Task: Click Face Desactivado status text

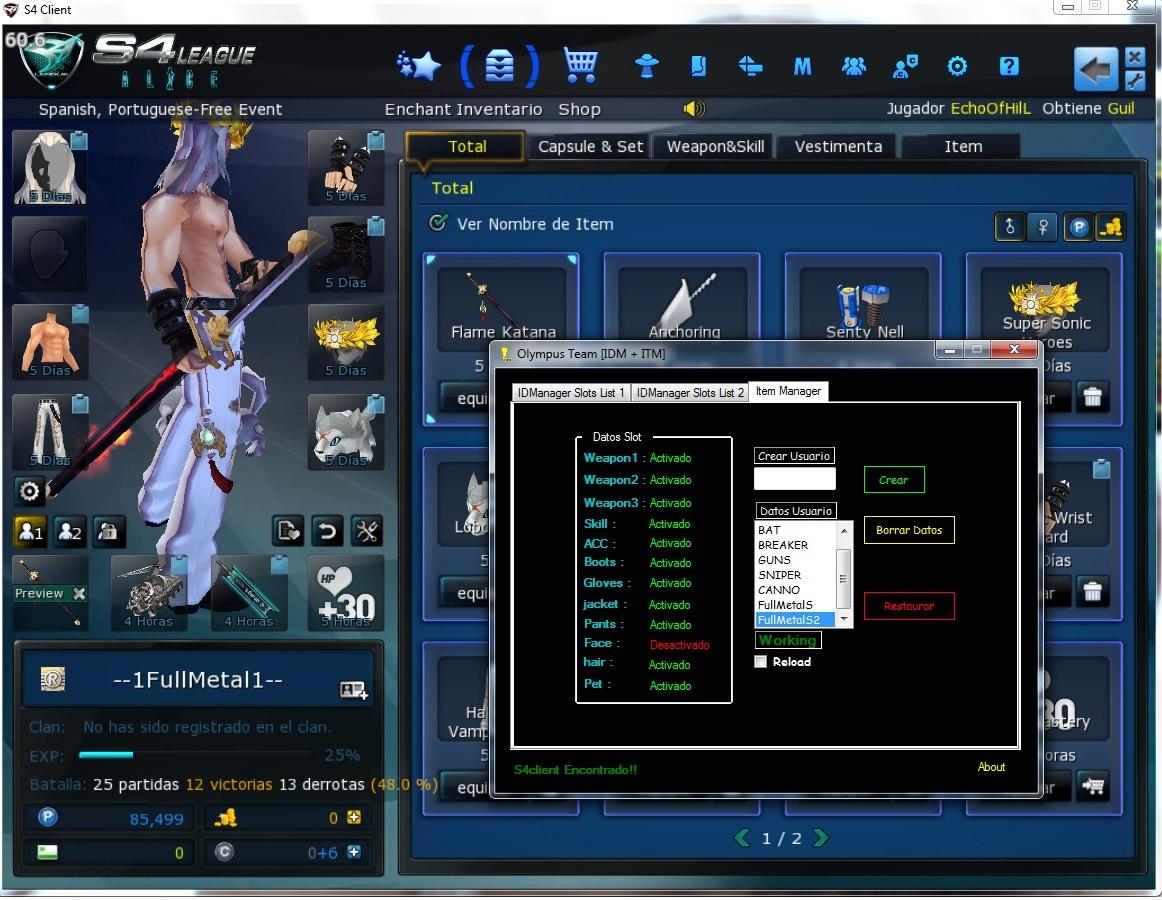Action: [679, 645]
